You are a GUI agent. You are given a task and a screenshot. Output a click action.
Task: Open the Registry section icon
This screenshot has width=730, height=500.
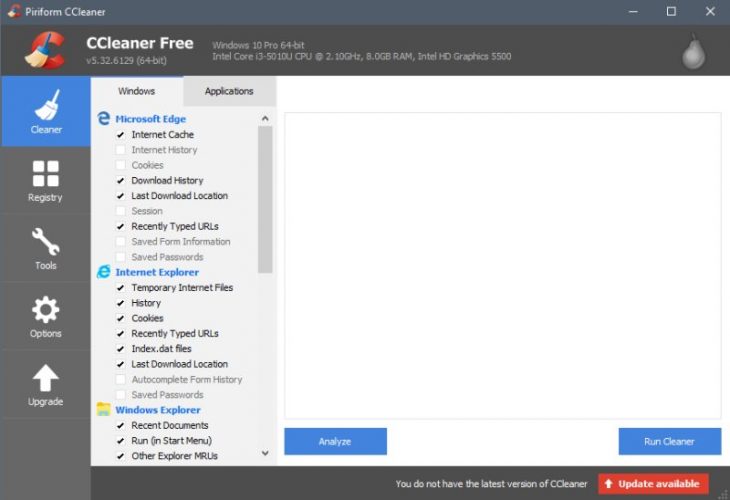pyautogui.click(x=46, y=173)
